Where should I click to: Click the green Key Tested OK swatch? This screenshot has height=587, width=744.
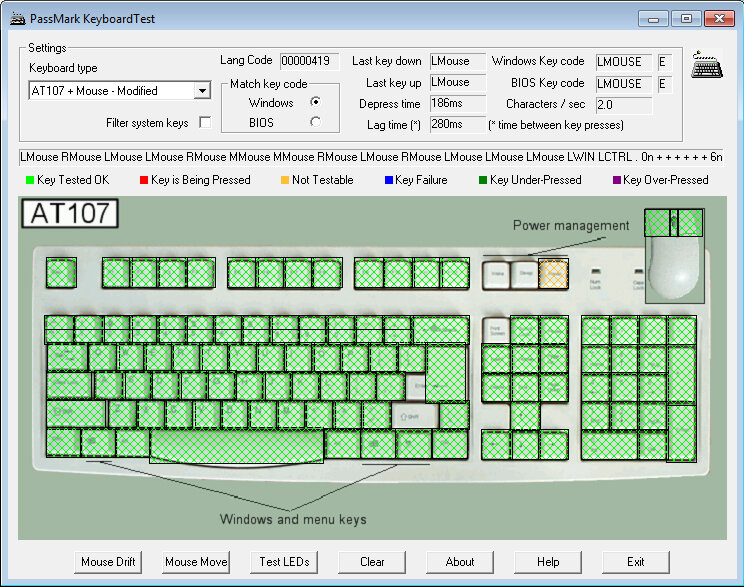pos(30,180)
